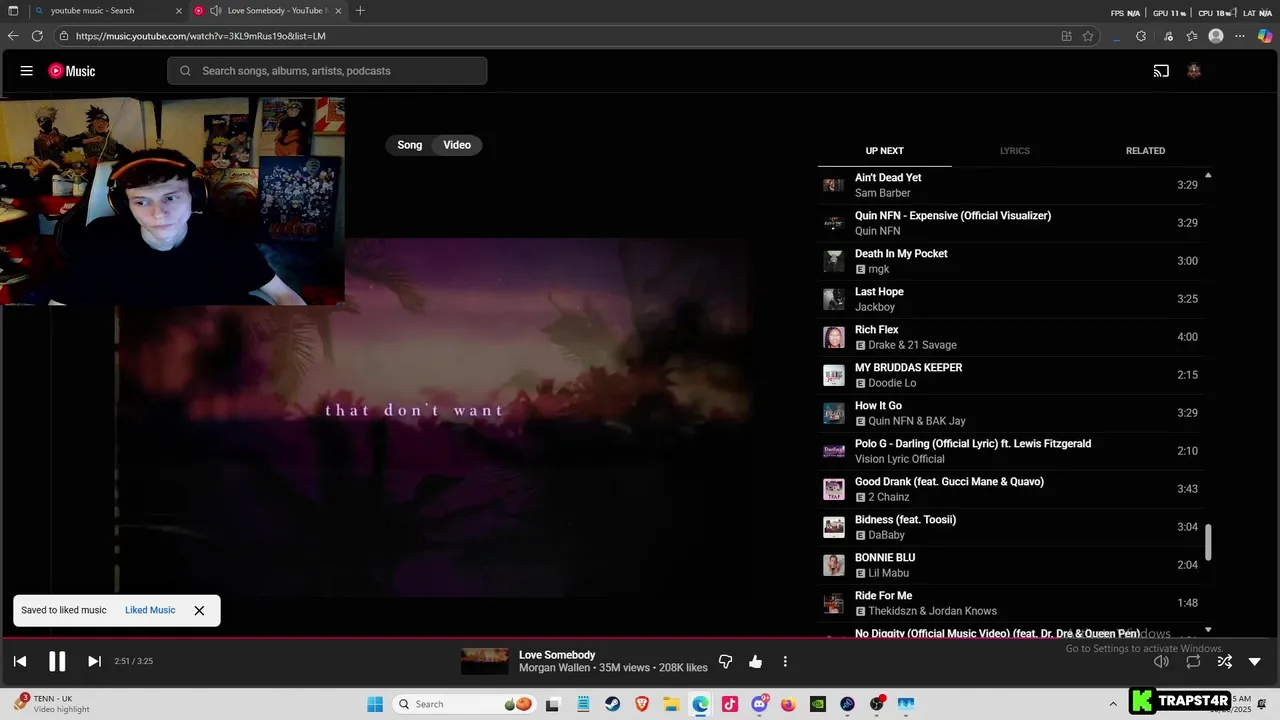This screenshot has height=720, width=1280.
Task: Click the YouTube Music logo
Action: pos(72,71)
